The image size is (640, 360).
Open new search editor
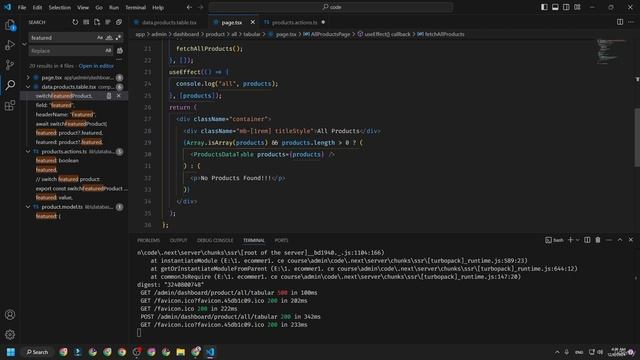[97, 22]
